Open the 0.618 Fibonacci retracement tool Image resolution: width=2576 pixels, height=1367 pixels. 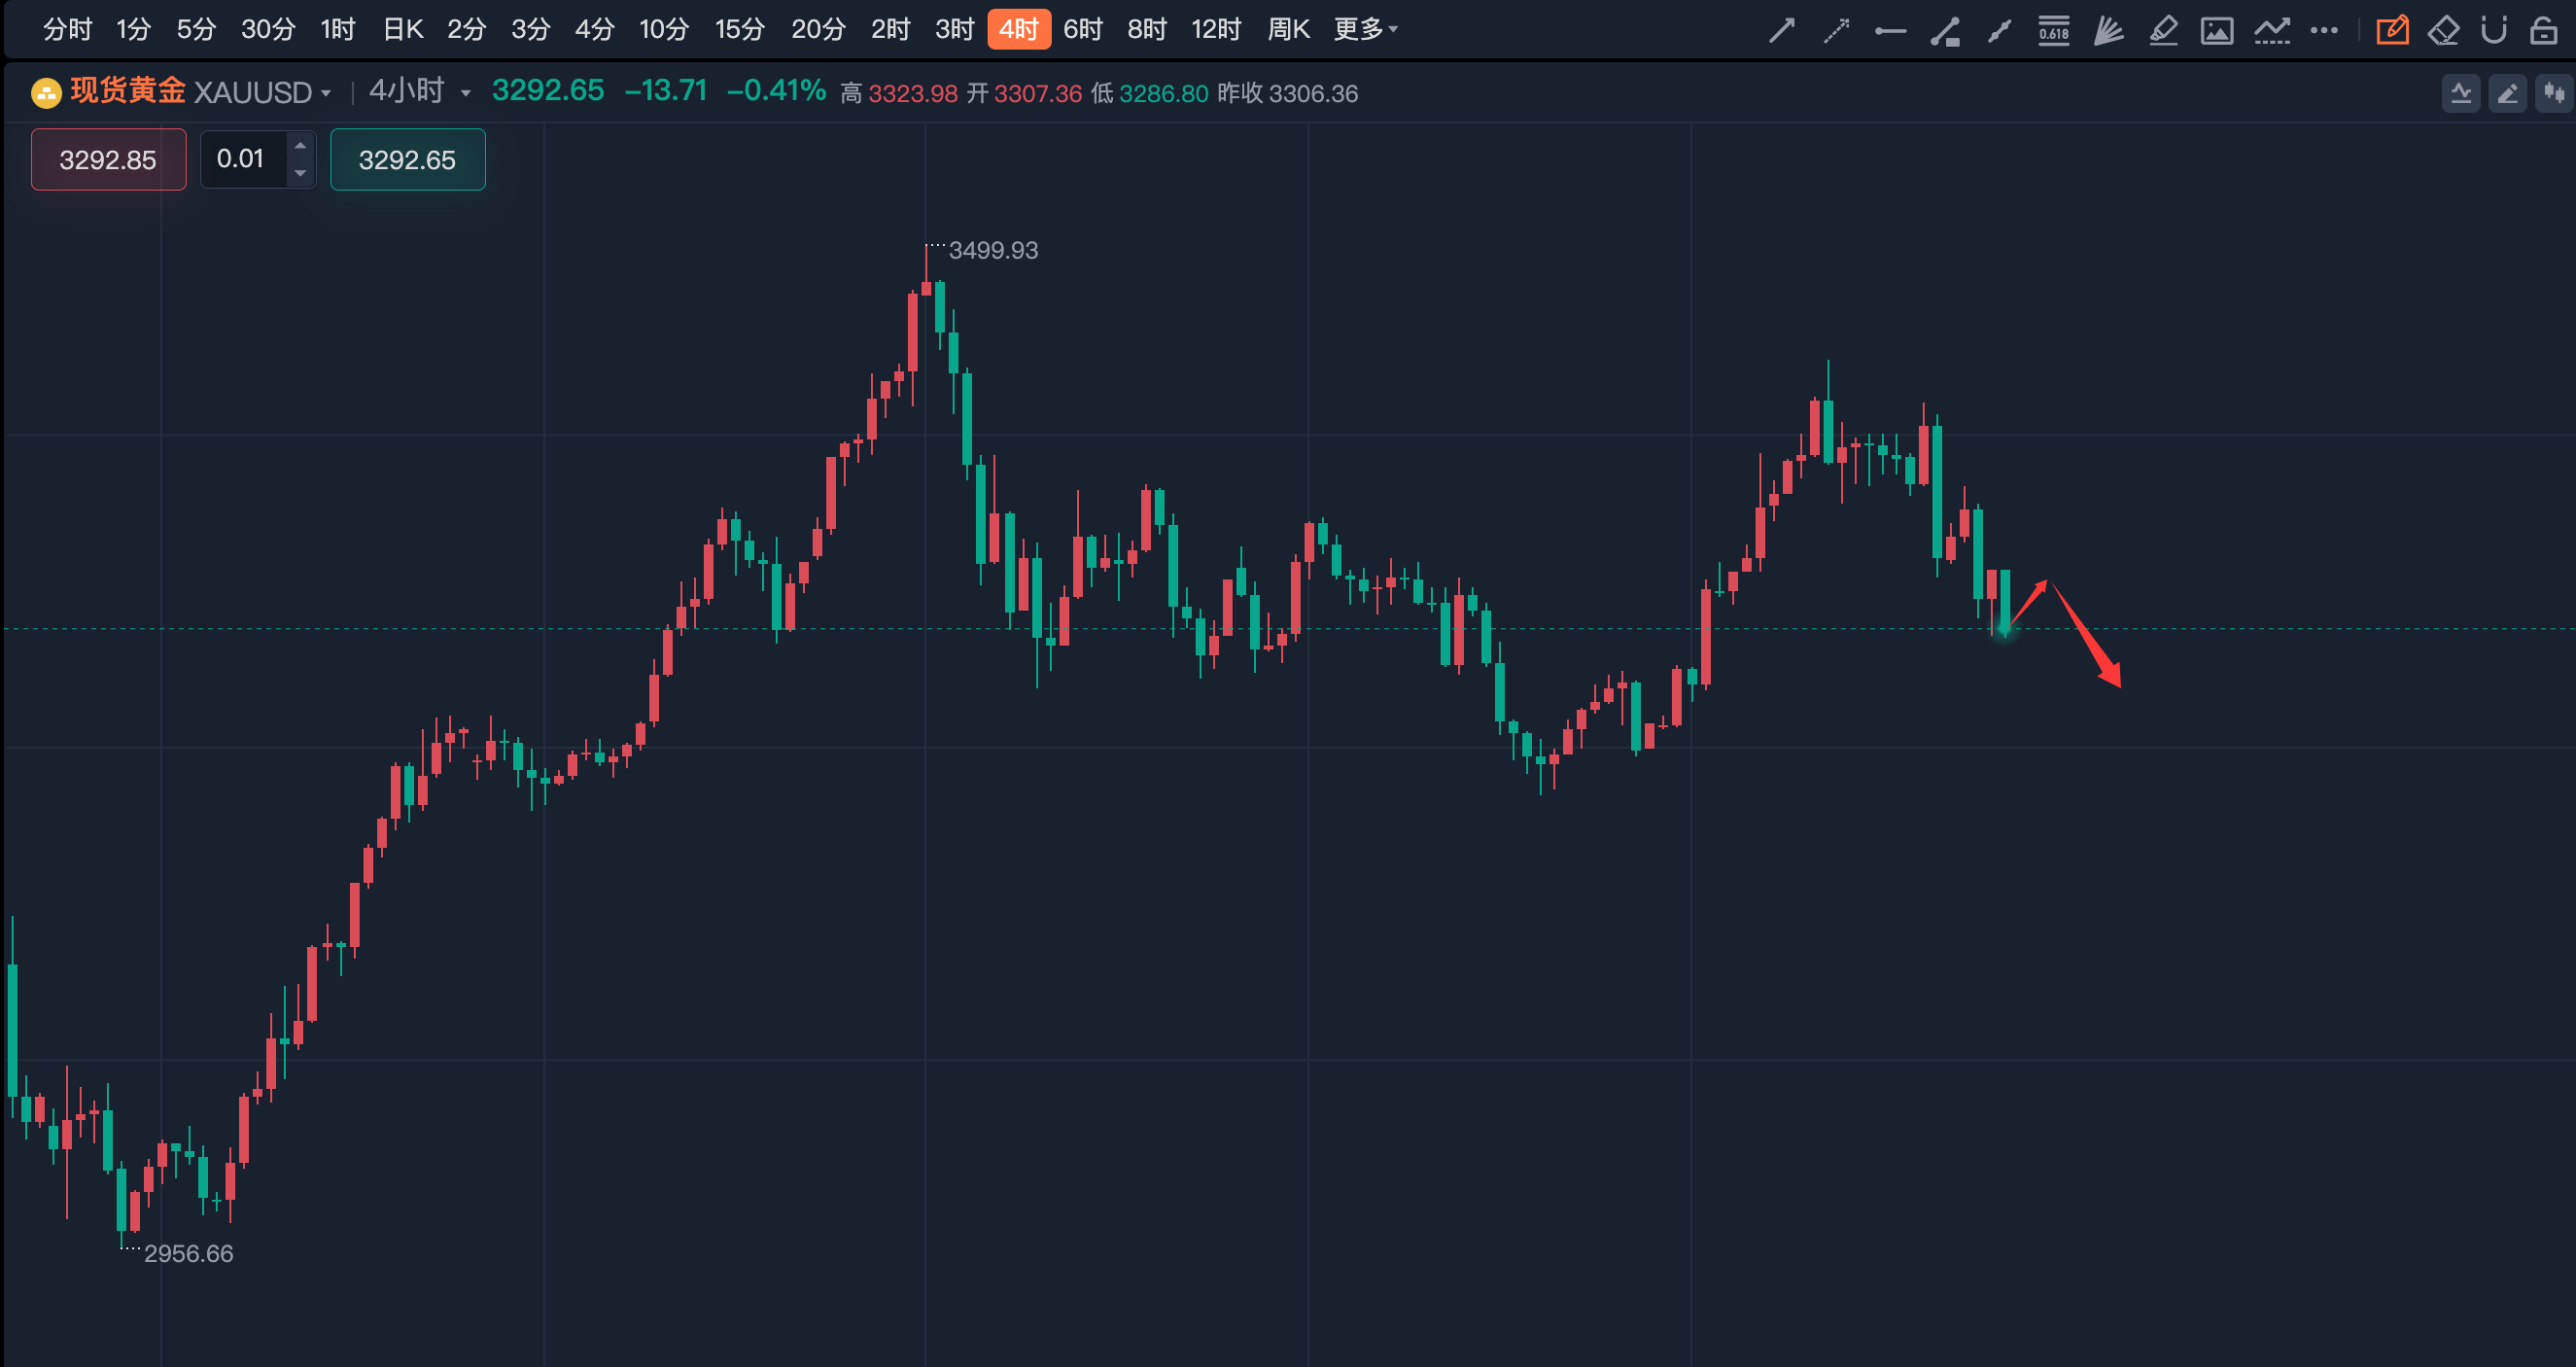tap(2054, 31)
